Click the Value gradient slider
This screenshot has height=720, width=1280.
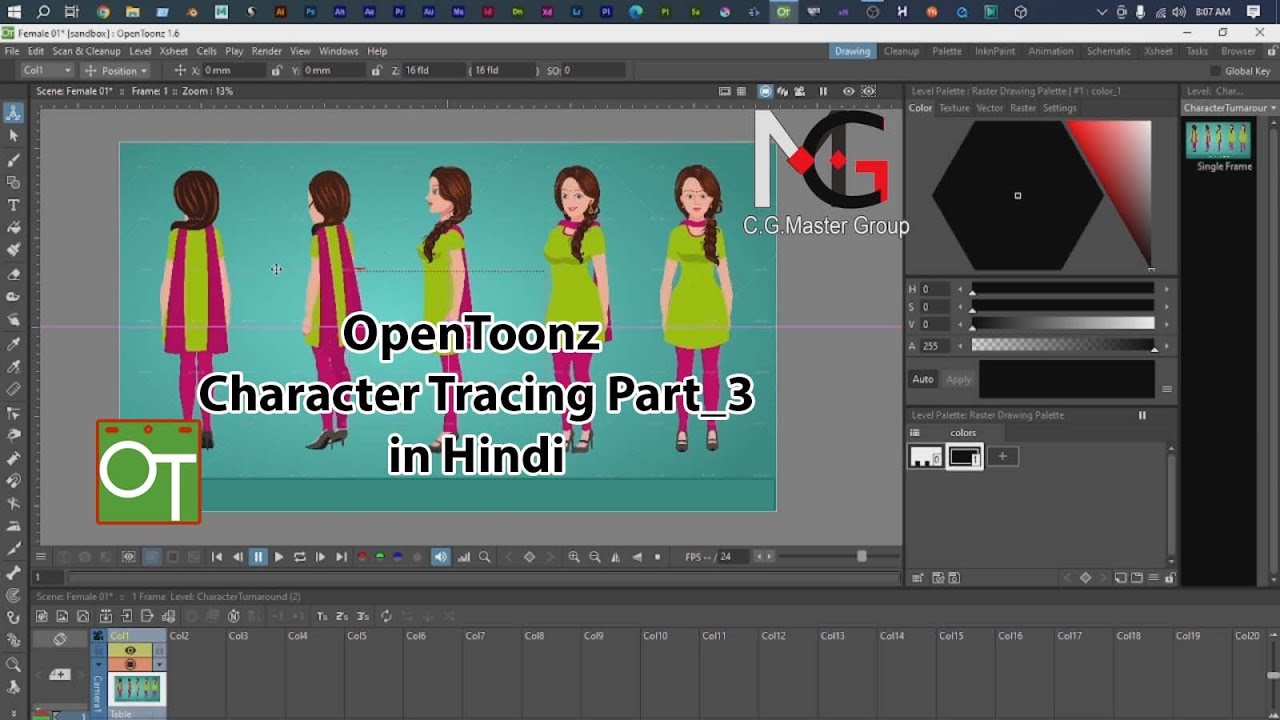pyautogui.click(x=1062, y=324)
